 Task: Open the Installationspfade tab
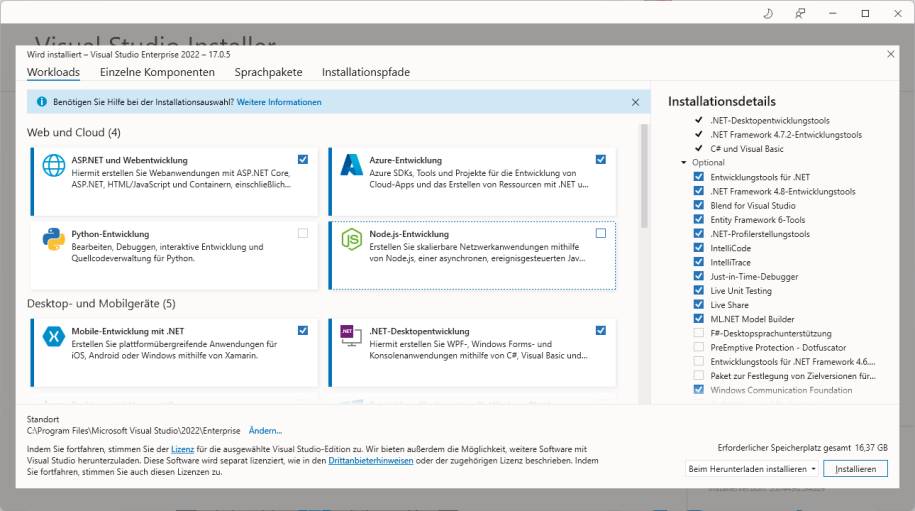coord(366,72)
